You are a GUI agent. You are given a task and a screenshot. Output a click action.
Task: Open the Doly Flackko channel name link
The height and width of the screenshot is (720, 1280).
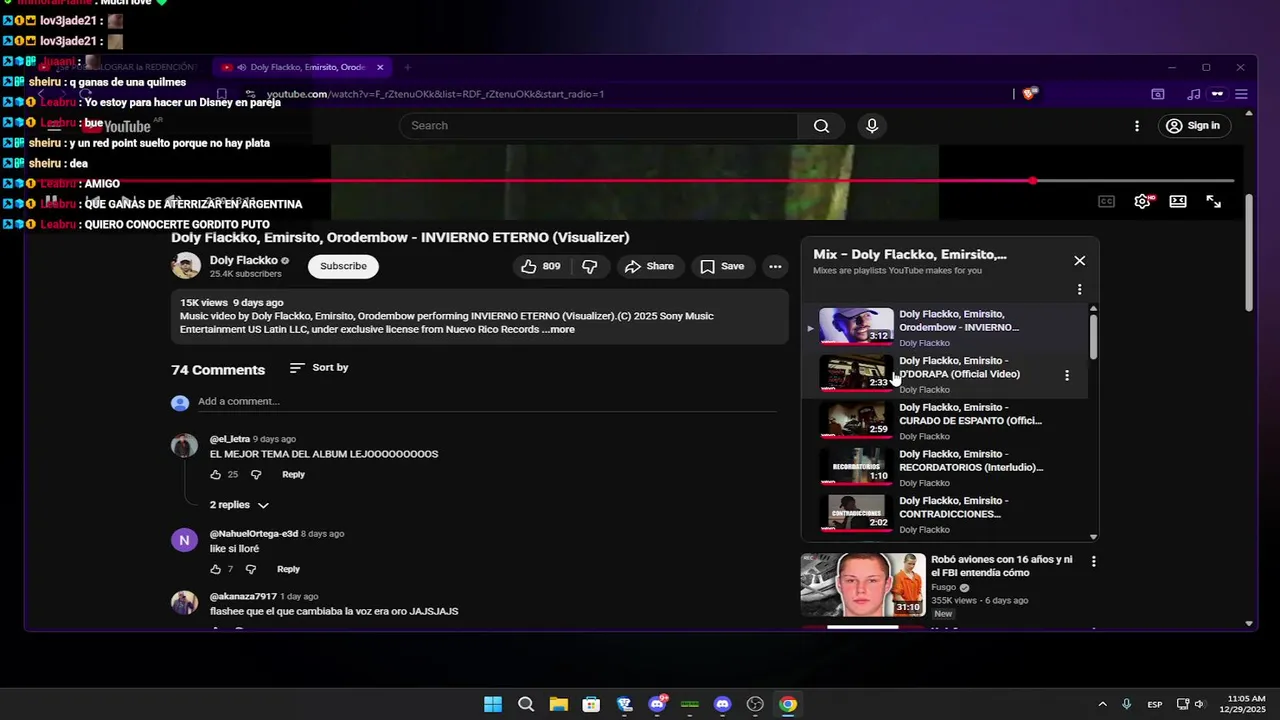(x=243, y=260)
